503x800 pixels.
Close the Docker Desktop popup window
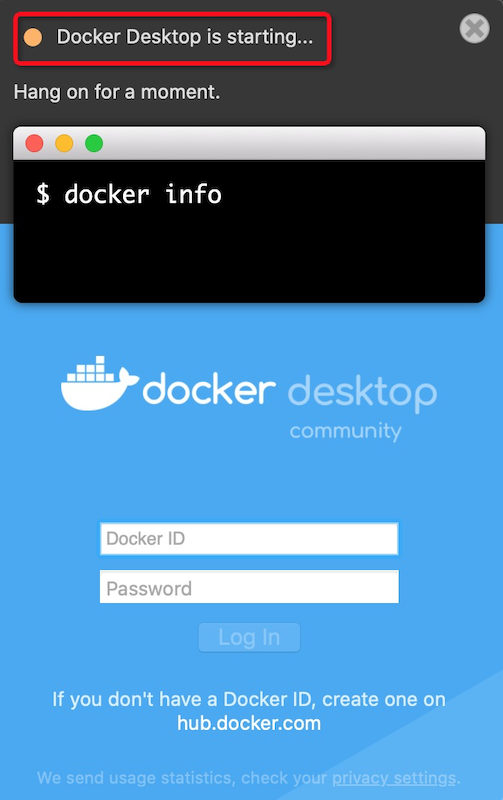[474, 29]
